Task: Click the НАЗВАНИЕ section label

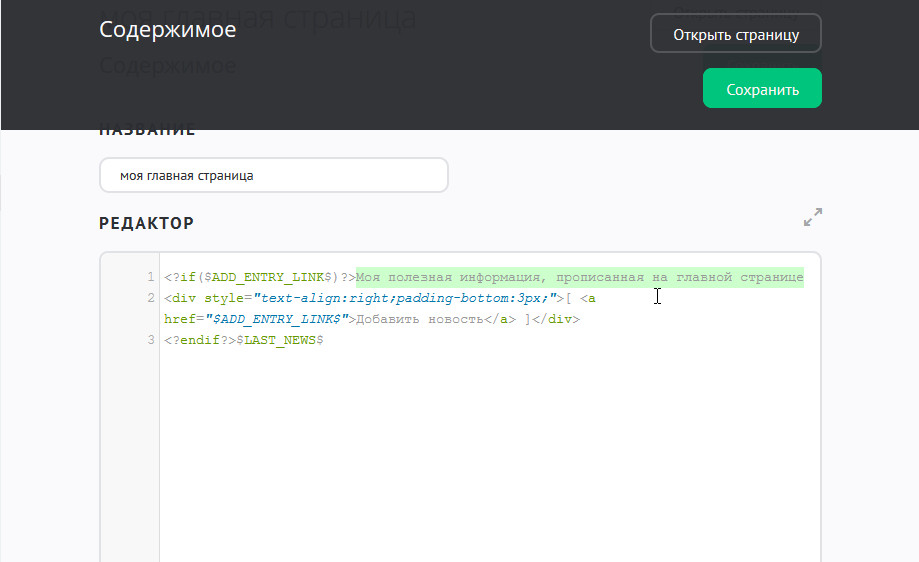Action: [146, 131]
